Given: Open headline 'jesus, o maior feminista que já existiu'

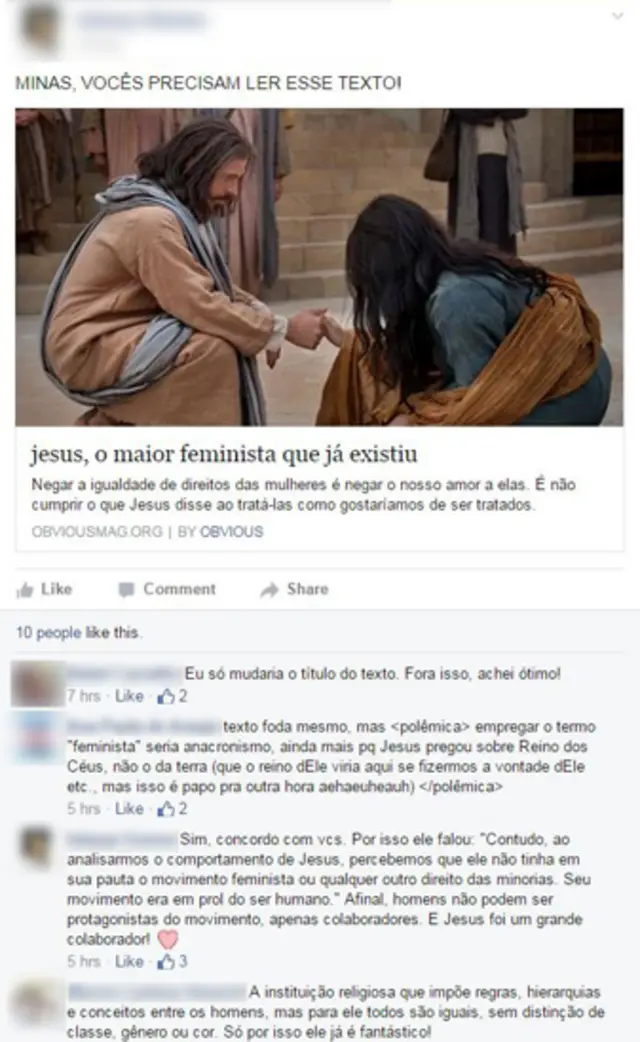Looking at the screenshot, I should (224, 455).
